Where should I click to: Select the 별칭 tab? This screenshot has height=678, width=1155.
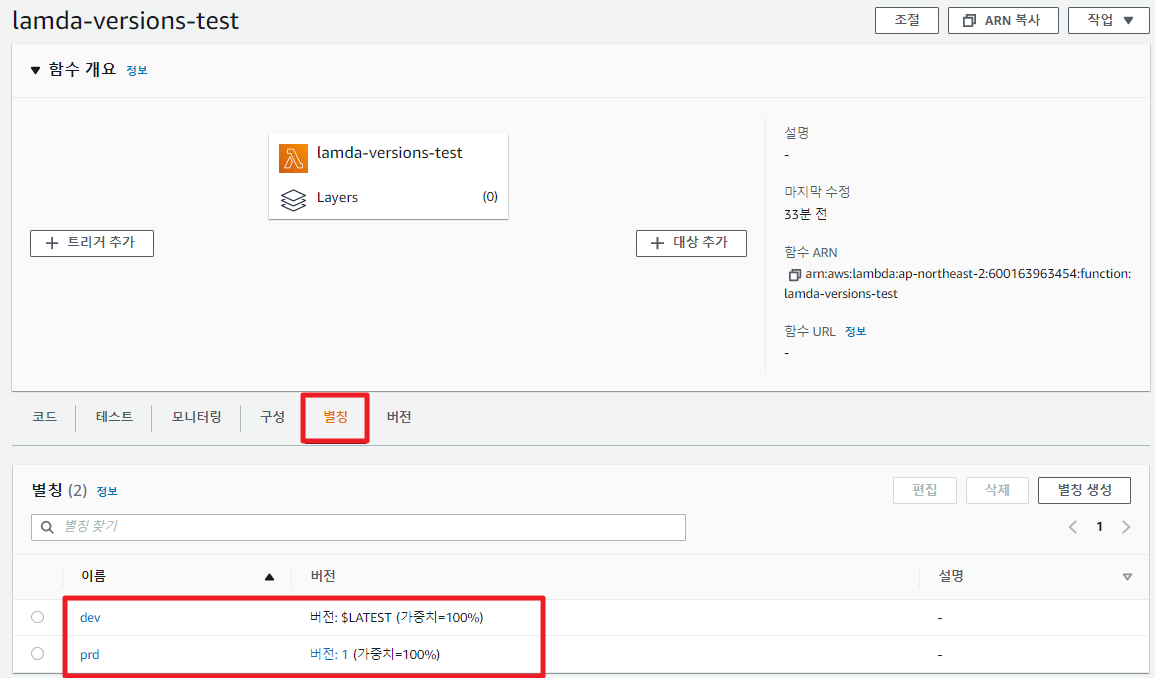335,417
